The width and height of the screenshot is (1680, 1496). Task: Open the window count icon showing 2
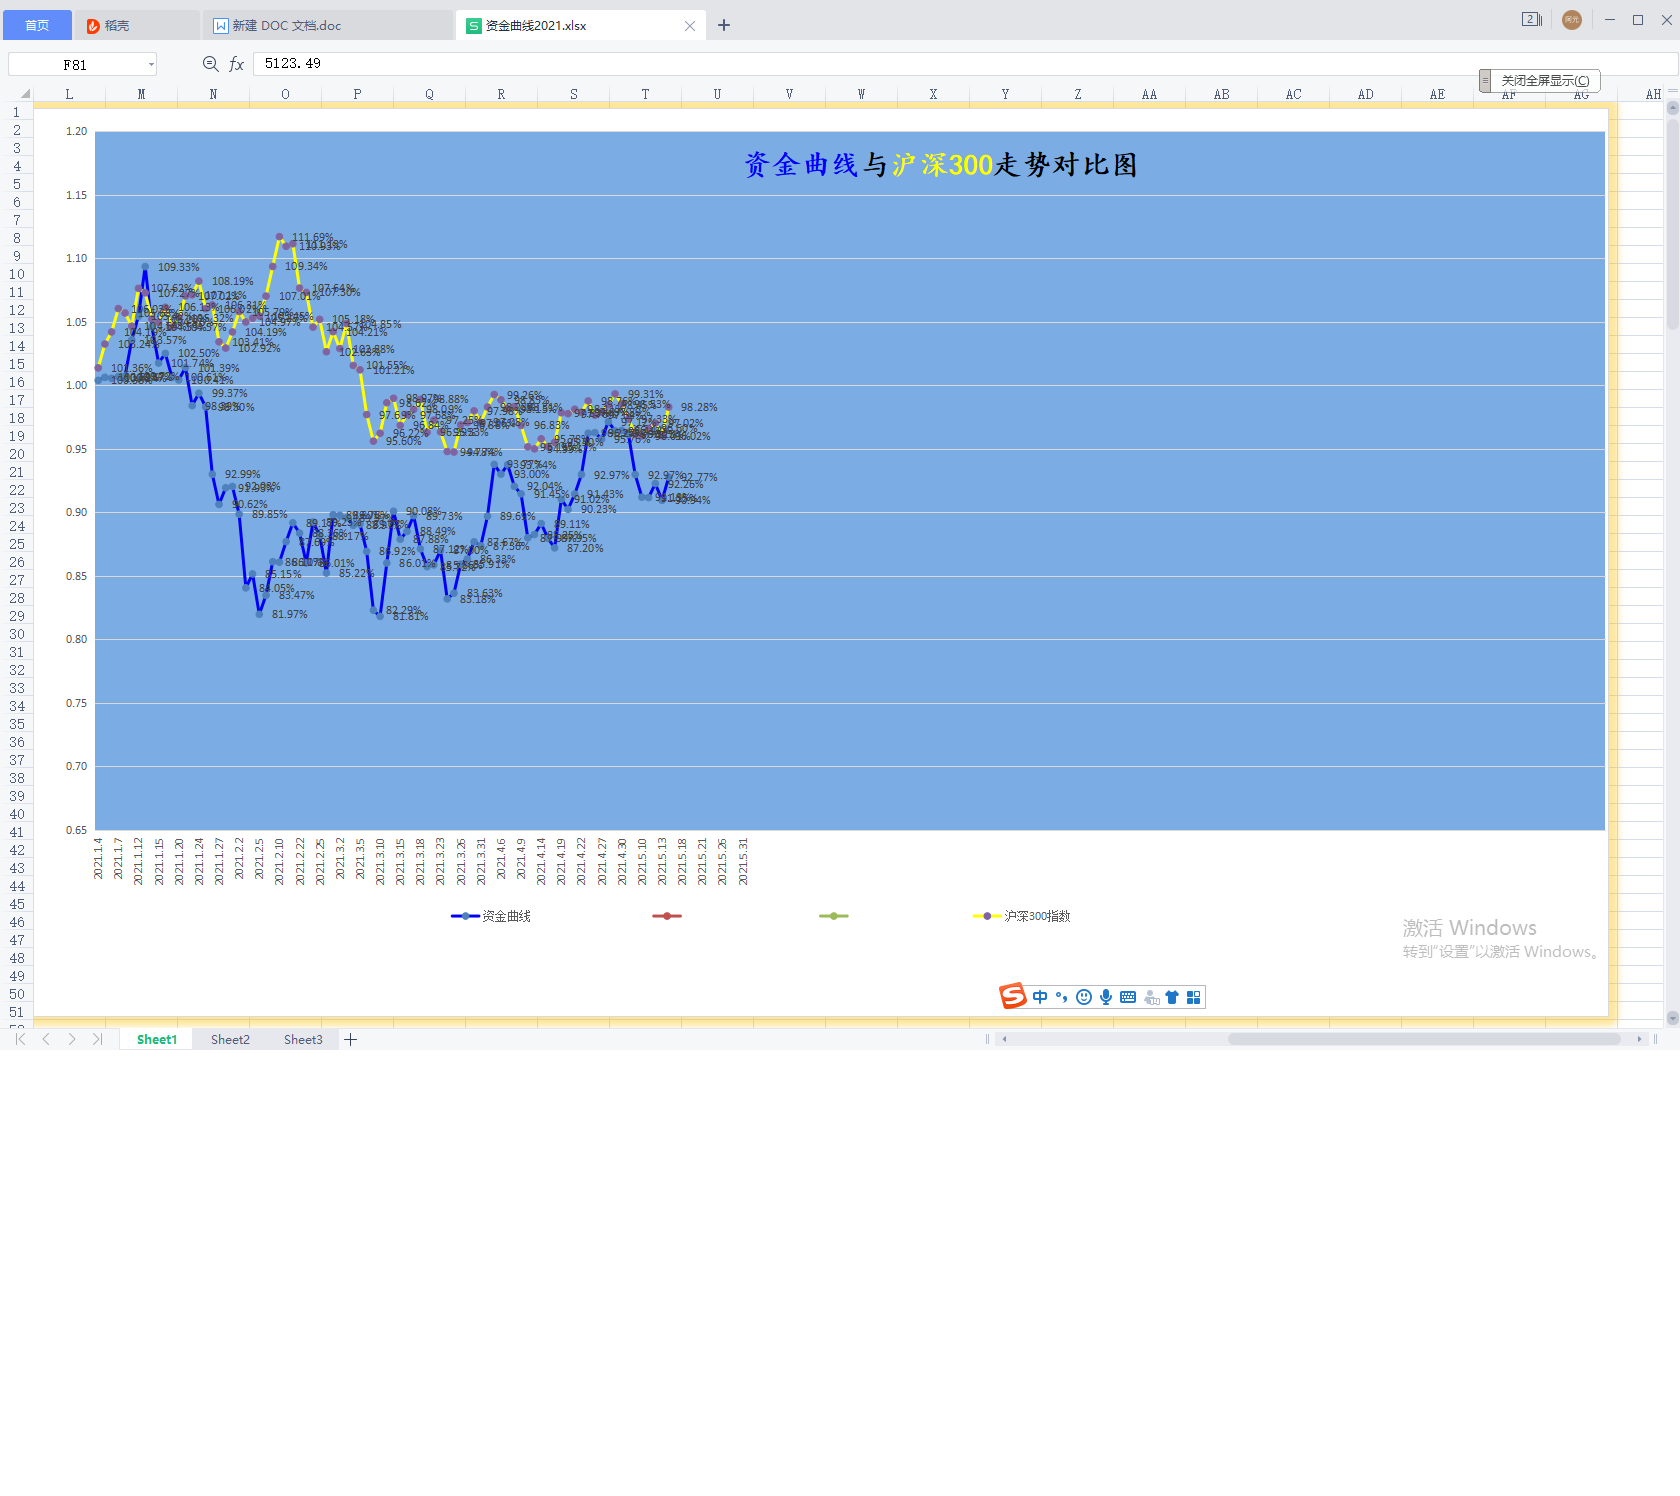(1530, 20)
